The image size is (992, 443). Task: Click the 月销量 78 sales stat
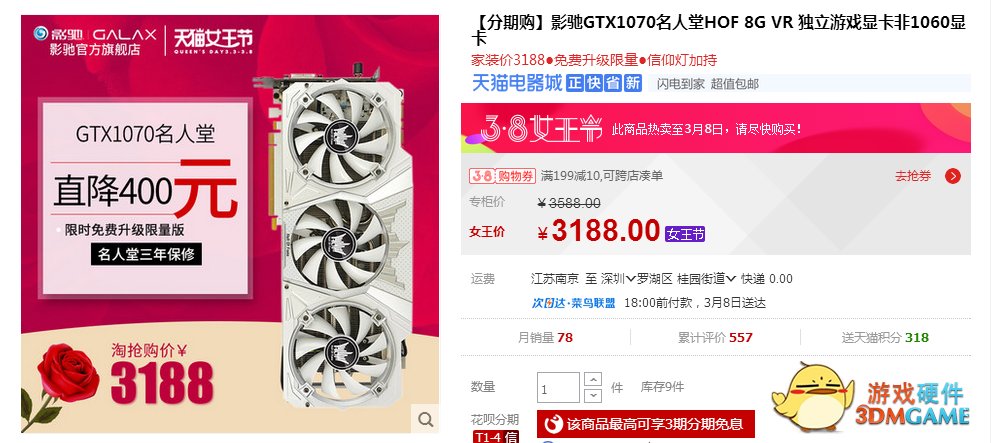tap(545, 337)
